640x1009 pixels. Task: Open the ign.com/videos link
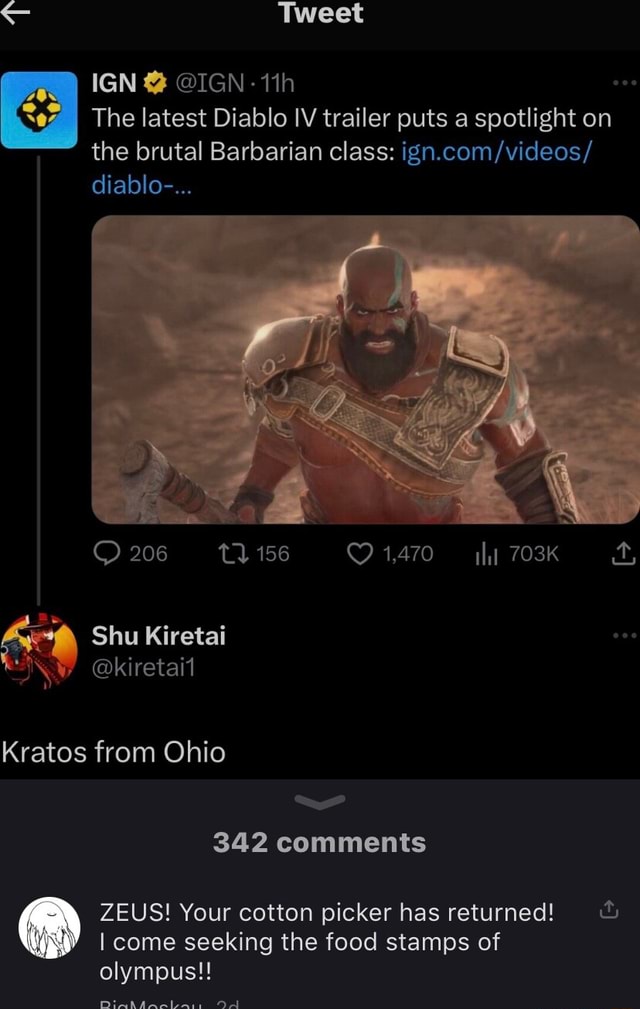[495, 151]
